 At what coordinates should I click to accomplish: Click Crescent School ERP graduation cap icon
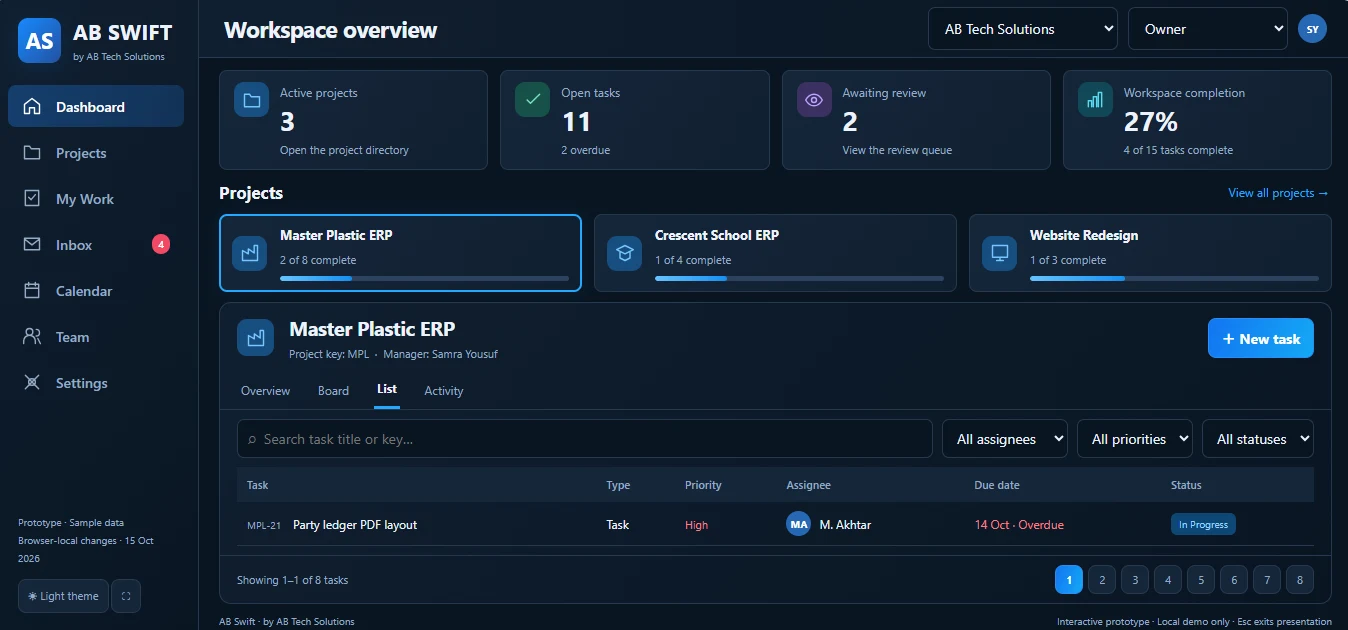pyautogui.click(x=625, y=253)
